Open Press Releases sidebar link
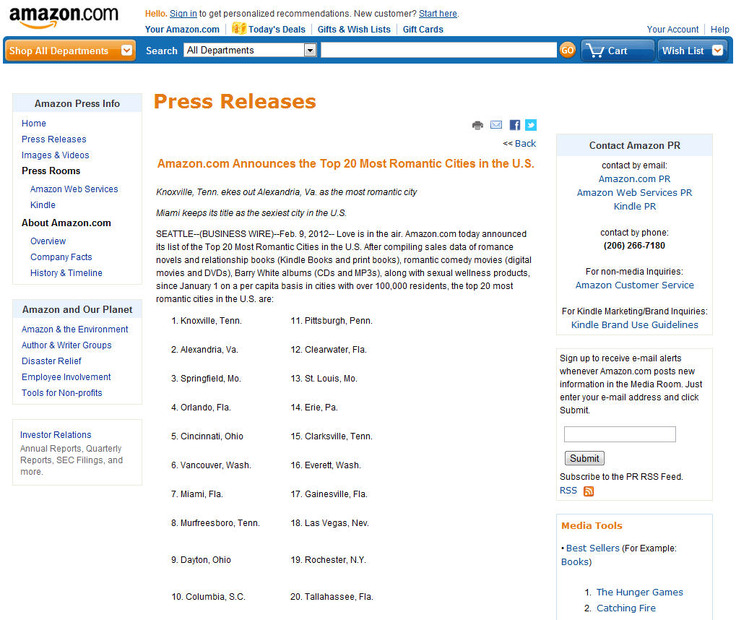 (x=54, y=139)
